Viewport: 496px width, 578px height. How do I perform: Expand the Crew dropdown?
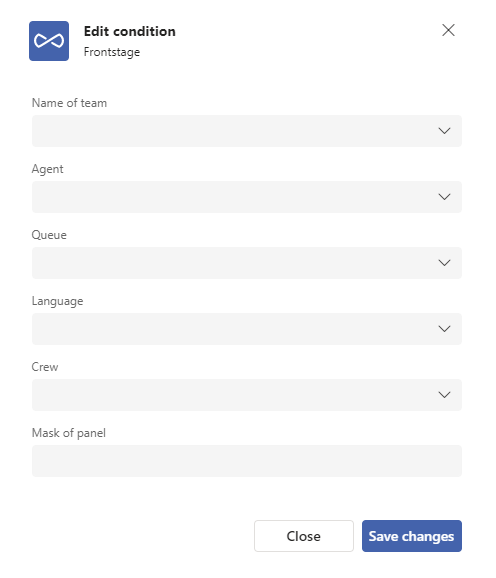click(247, 395)
